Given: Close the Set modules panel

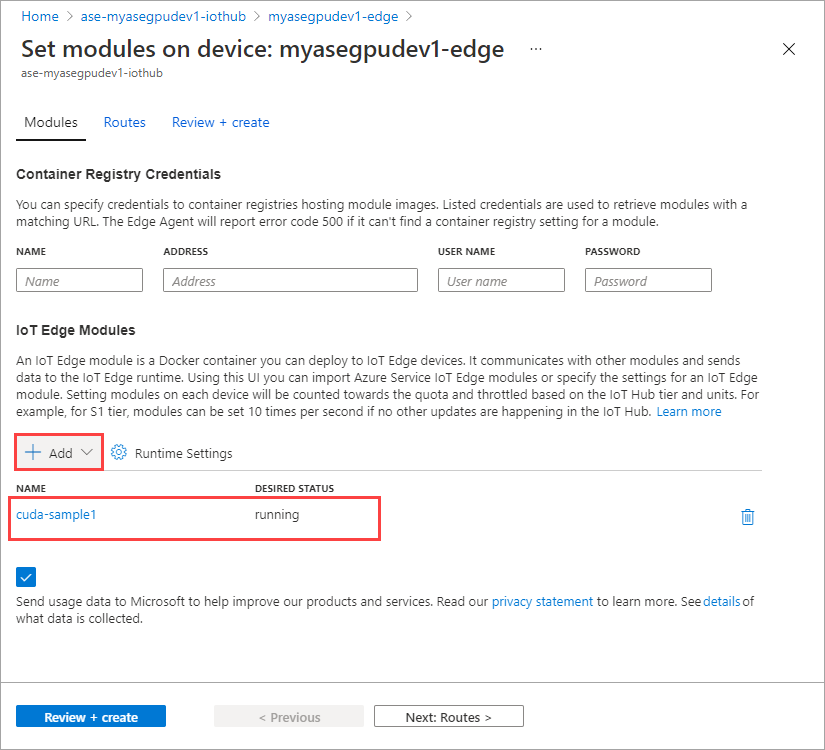Looking at the screenshot, I should point(789,49).
